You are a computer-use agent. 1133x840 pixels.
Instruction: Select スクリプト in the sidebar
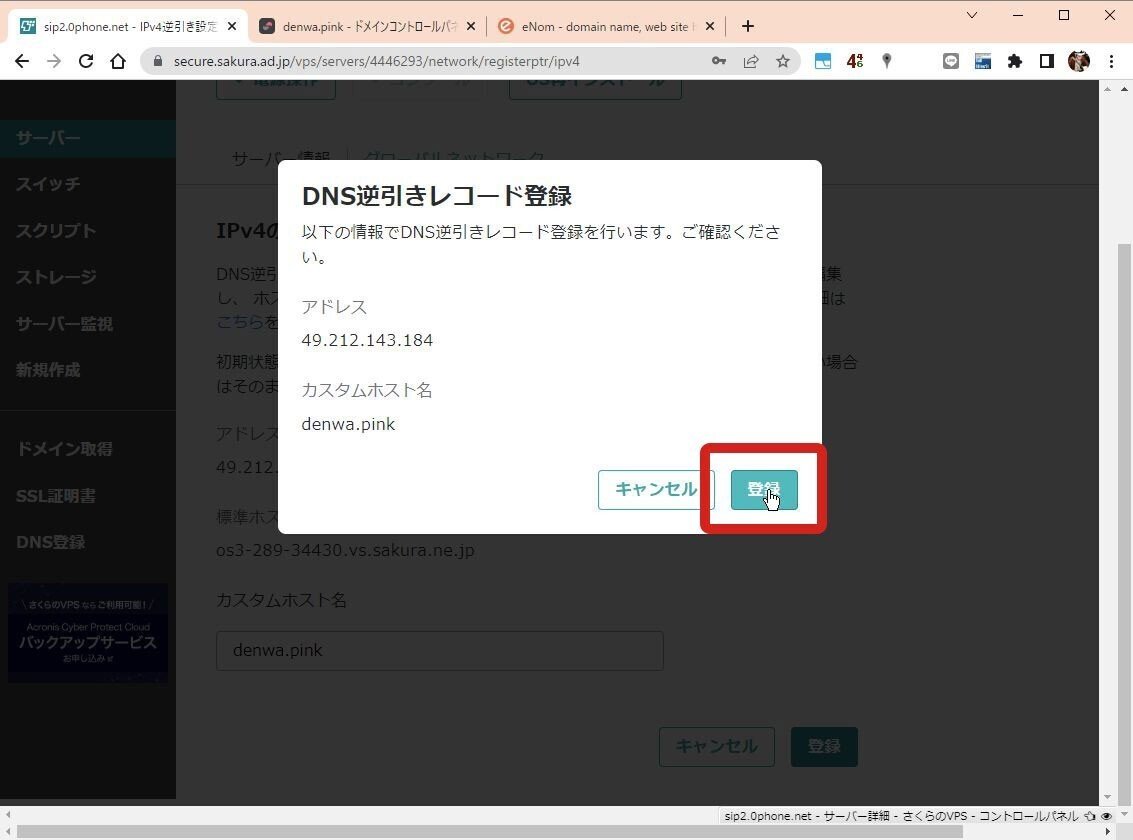pos(56,231)
